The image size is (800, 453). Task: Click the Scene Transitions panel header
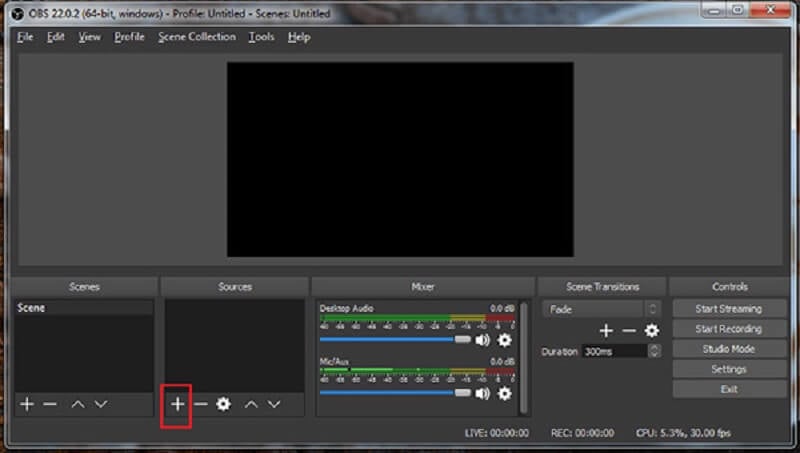tap(603, 287)
